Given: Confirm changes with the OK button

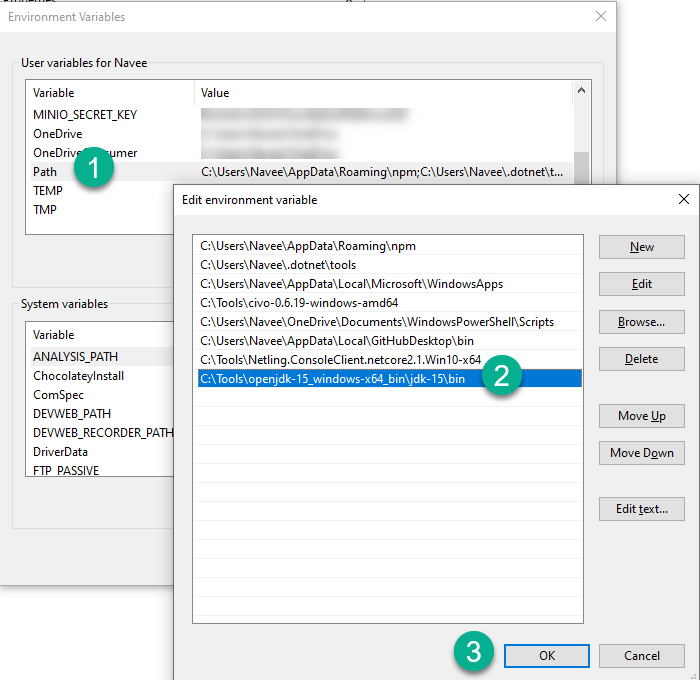Looking at the screenshot, I should click(546, 656).
